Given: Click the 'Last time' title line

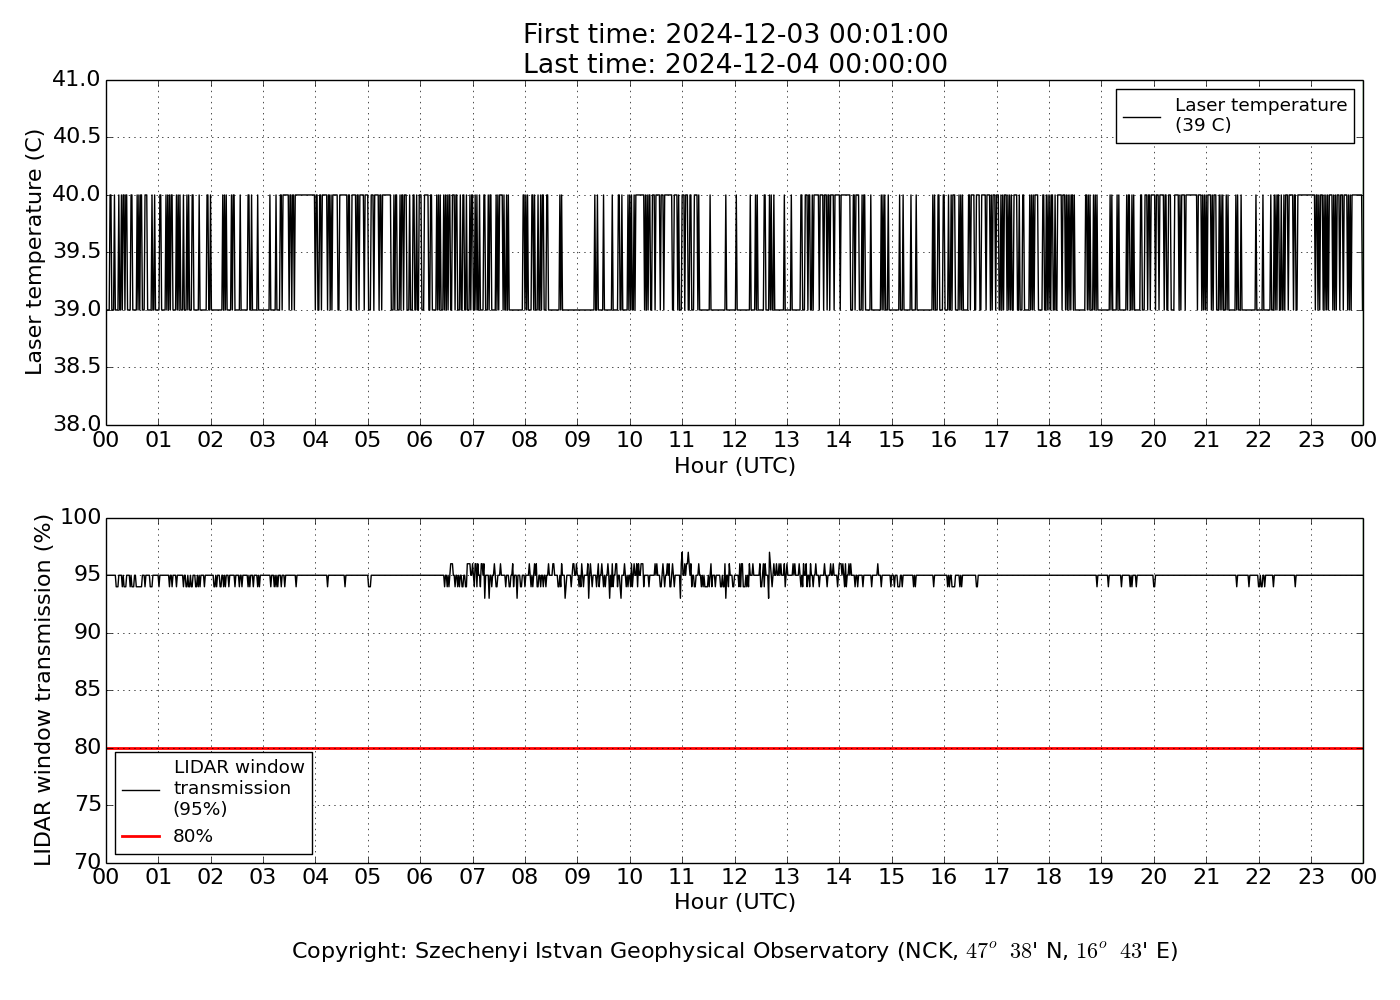Looking at the screenshot, I should point(735,64).
